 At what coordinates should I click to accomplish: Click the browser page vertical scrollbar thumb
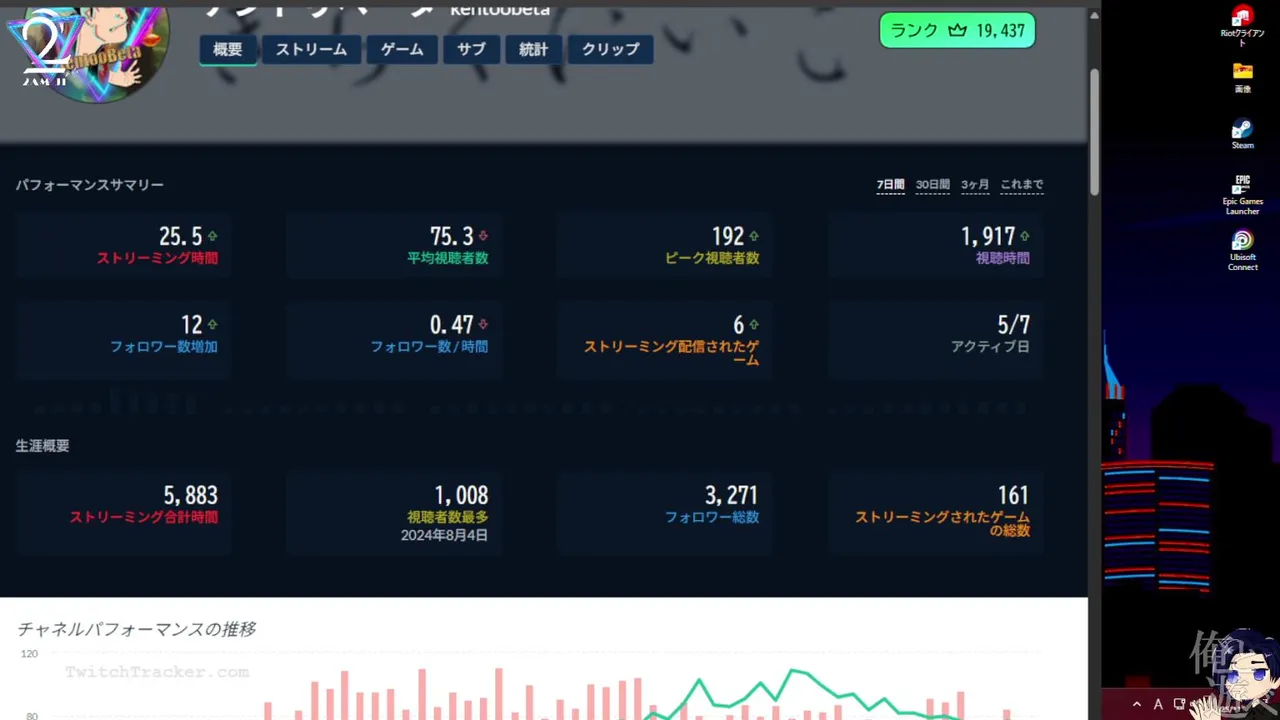tap(1094, 132)
